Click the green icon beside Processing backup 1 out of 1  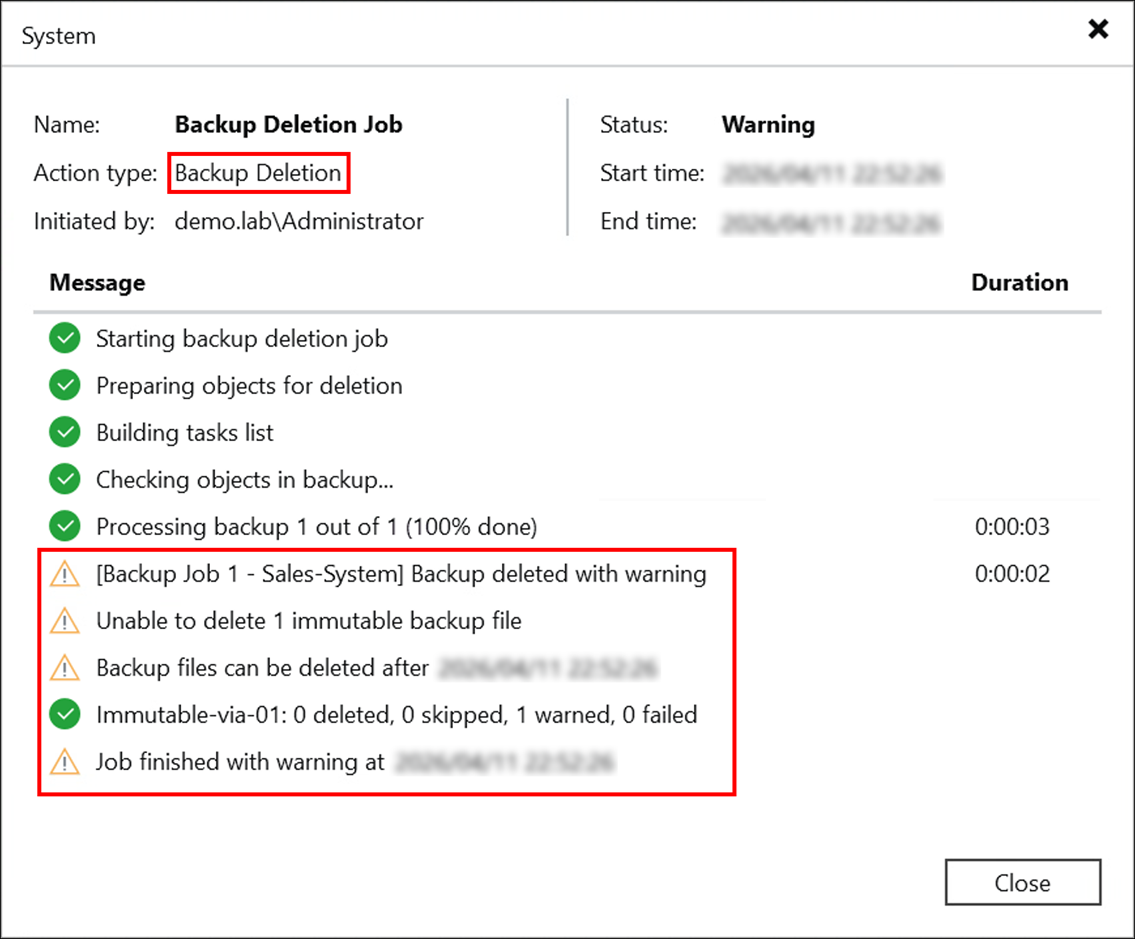(63, 526)
